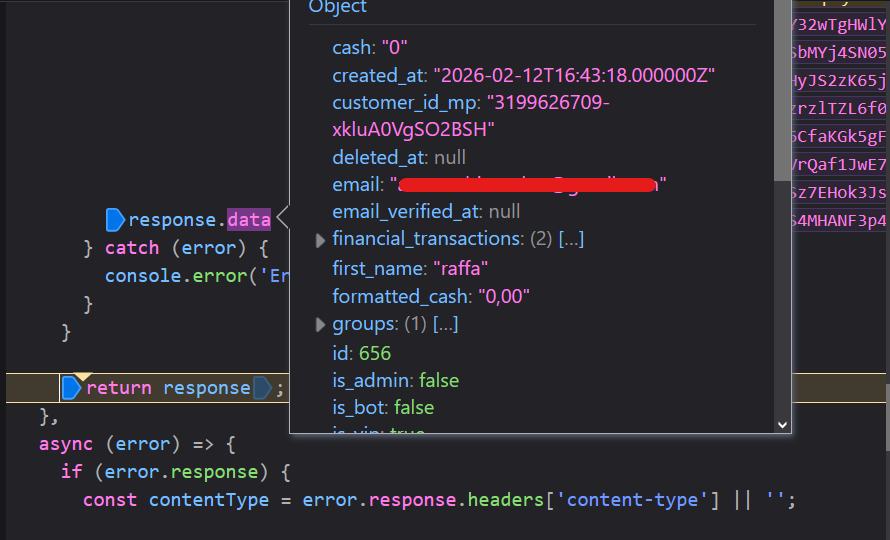Click the groups (1) count text
The image size is (890, 540).
415,324
